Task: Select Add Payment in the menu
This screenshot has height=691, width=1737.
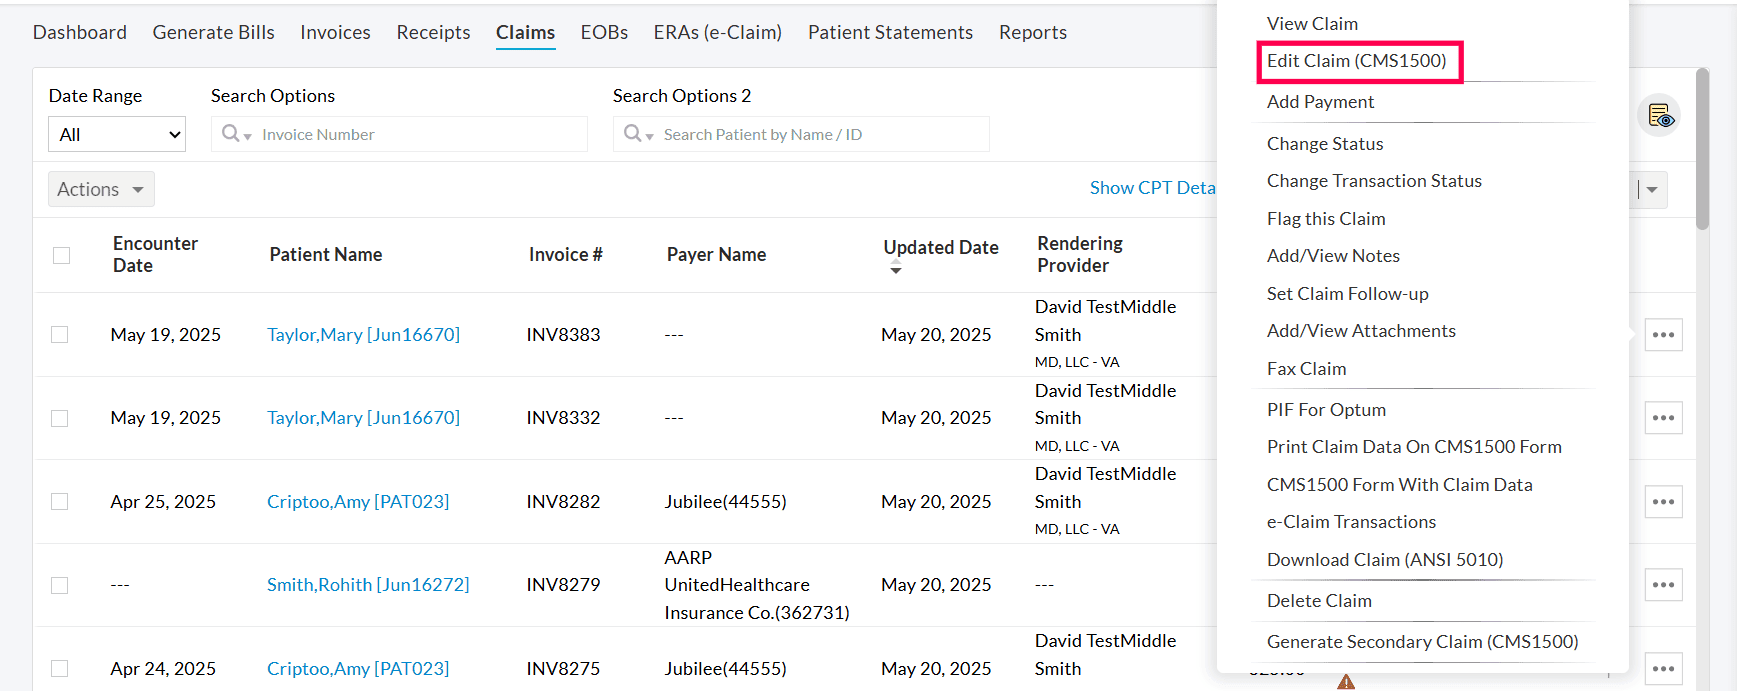Action: 1320,102
